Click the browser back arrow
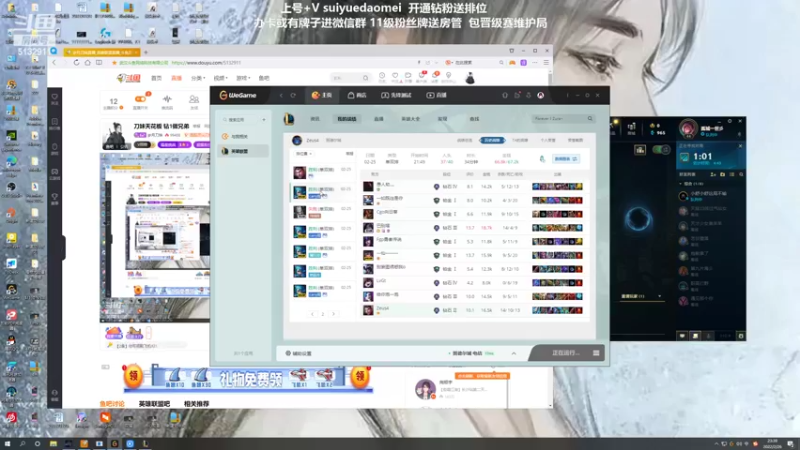 pos(55,63)
